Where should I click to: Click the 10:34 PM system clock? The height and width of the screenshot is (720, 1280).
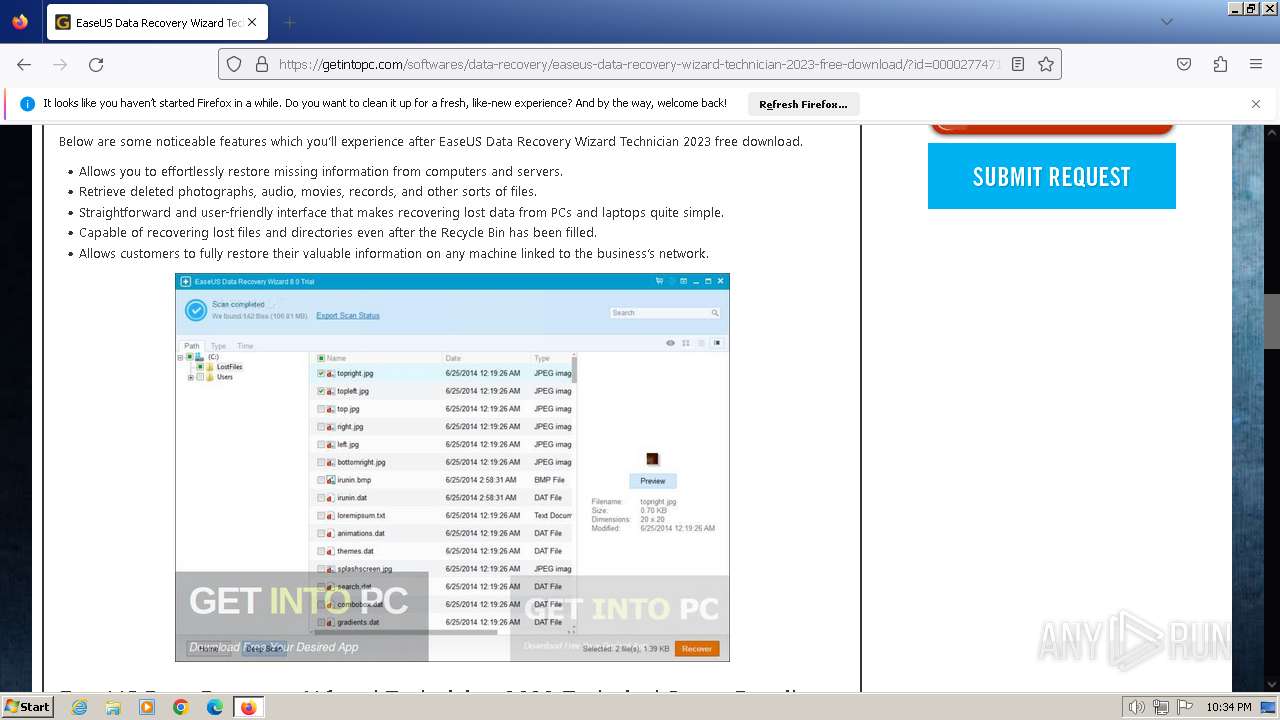coord(1229,707)
